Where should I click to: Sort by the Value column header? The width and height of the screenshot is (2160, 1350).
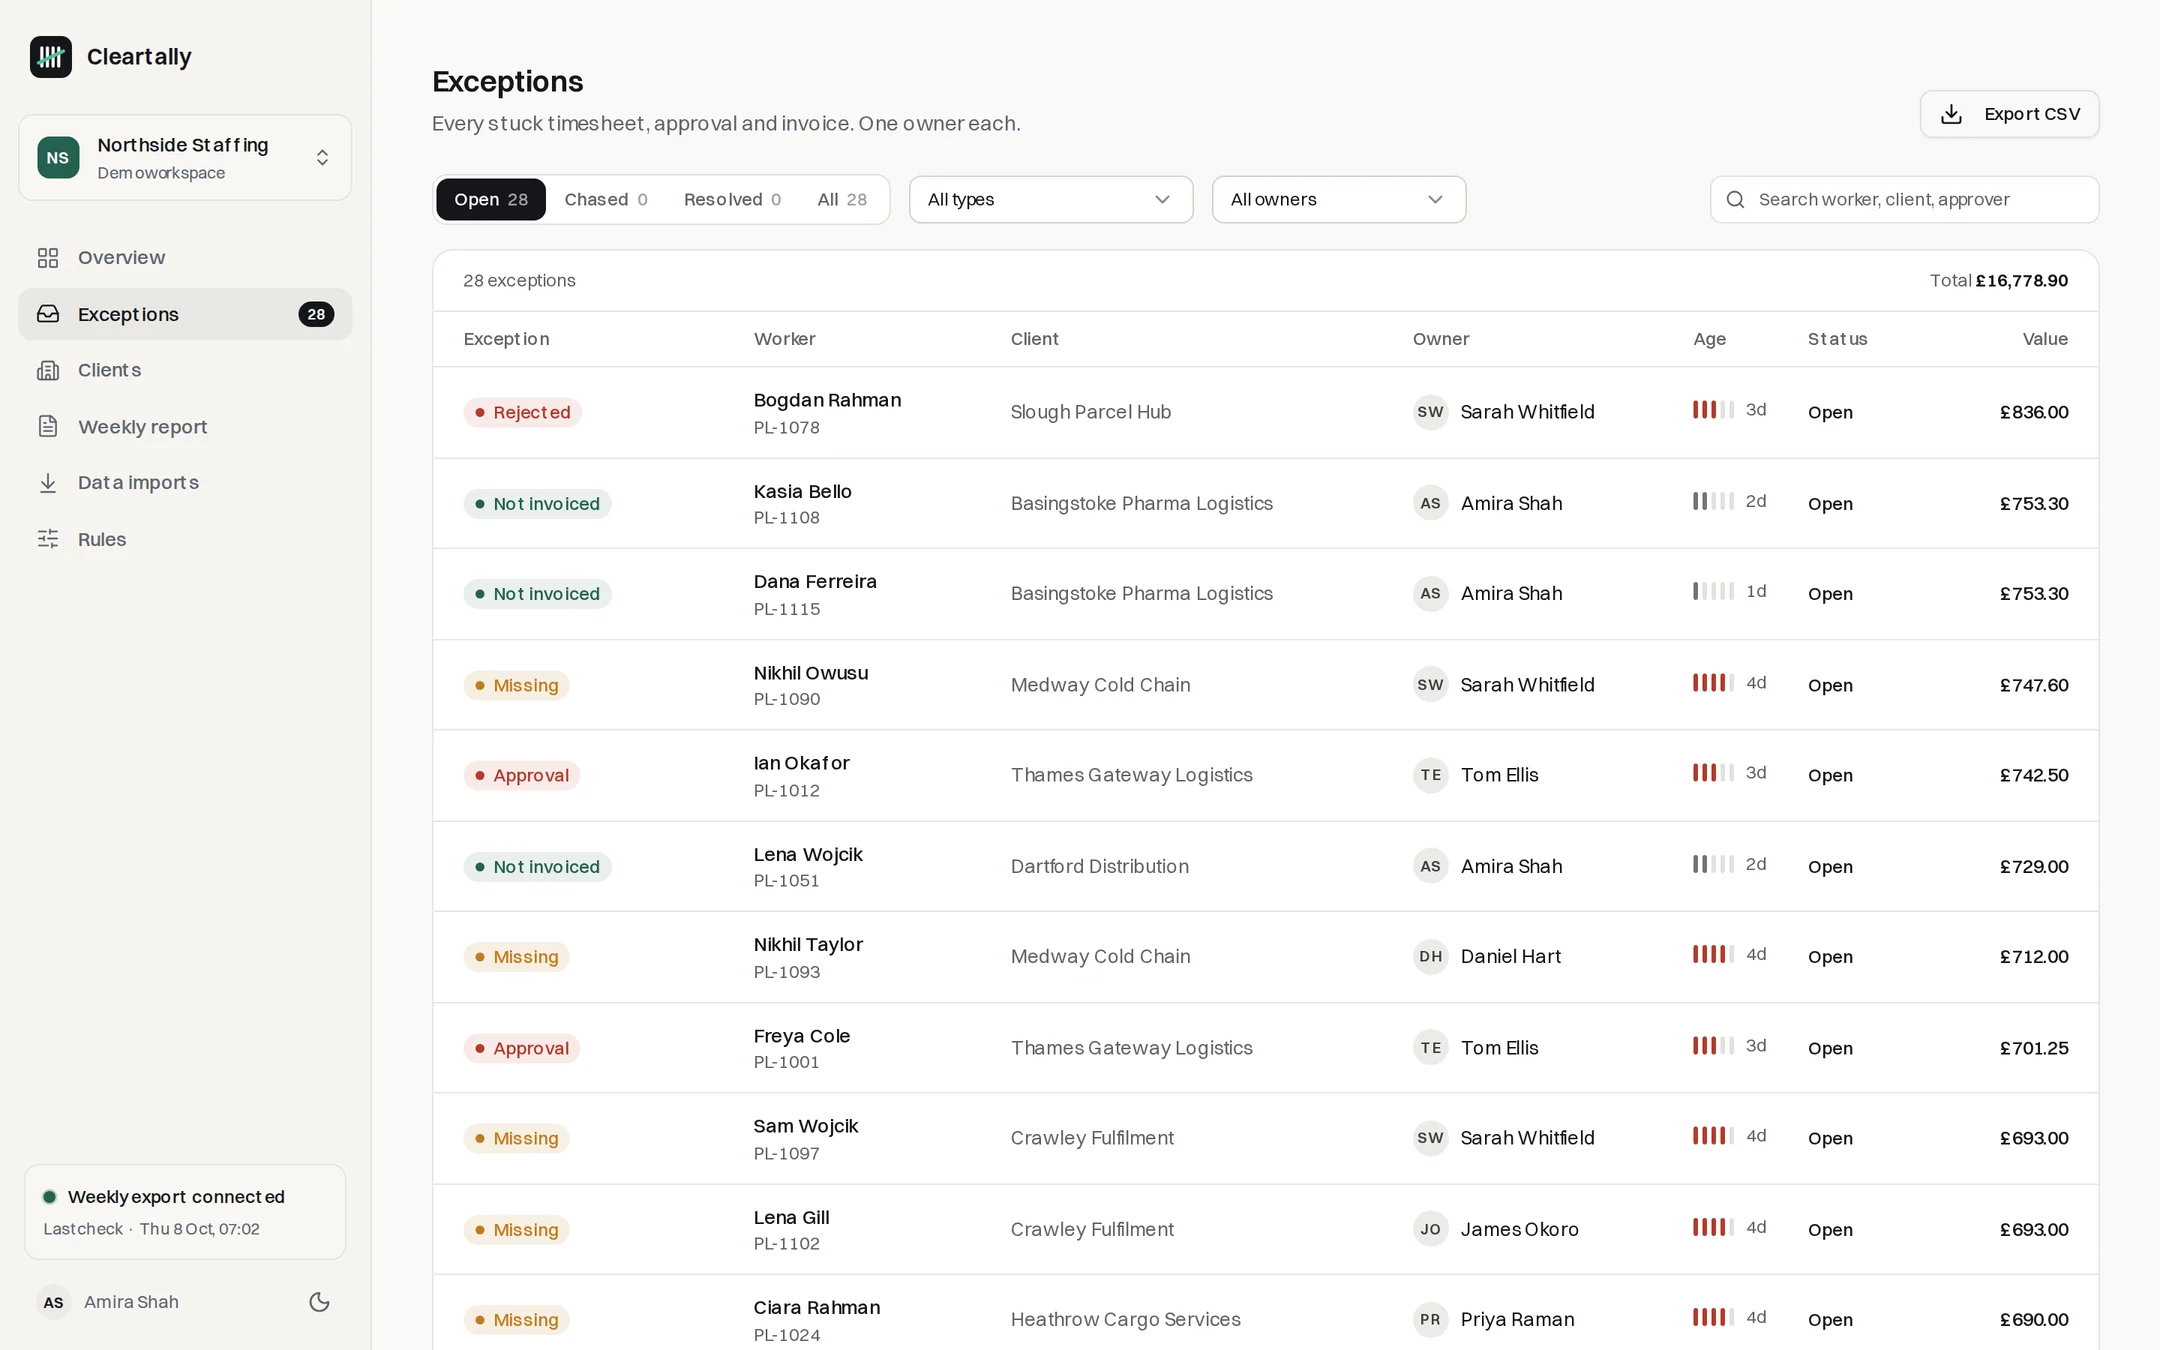tap(2045, 339)
